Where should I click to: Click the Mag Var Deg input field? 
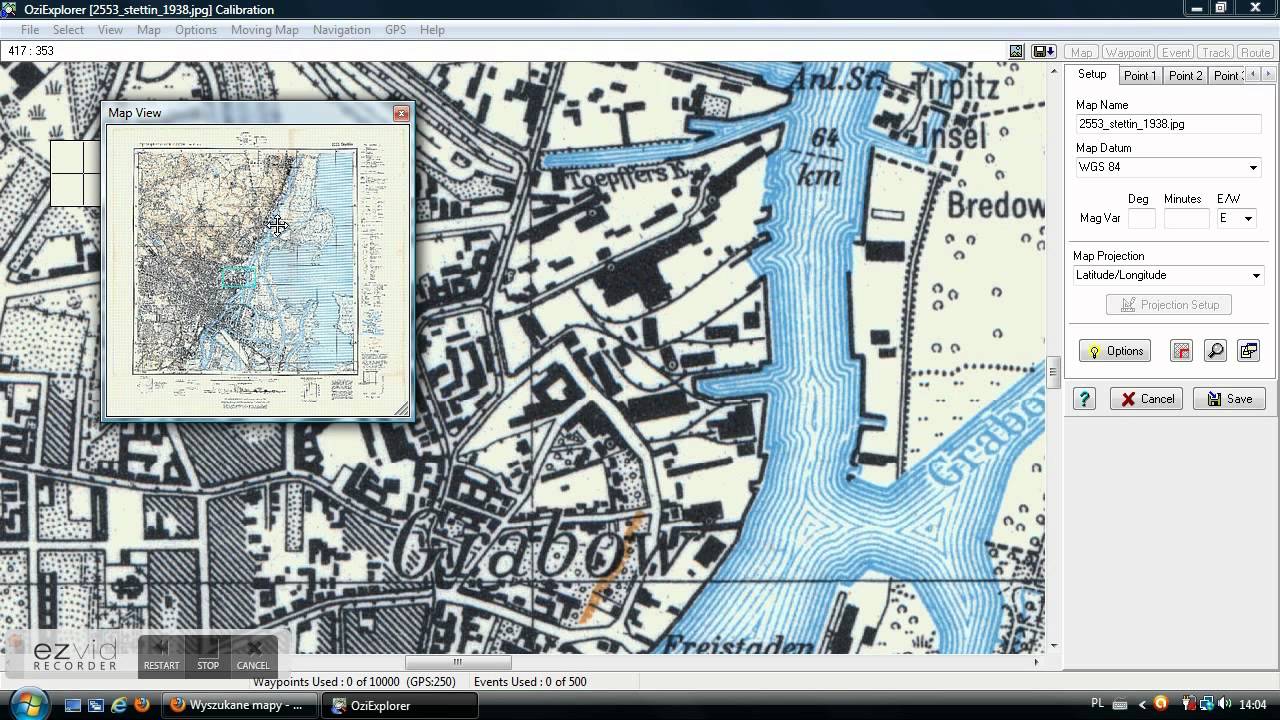(x=1141, y=218)
